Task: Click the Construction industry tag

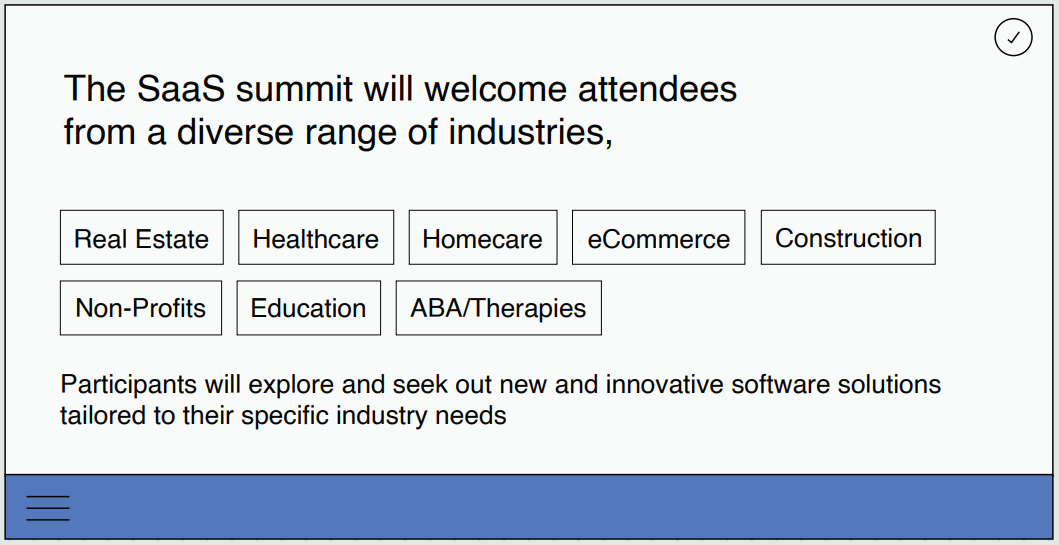Action: point(848,238)
